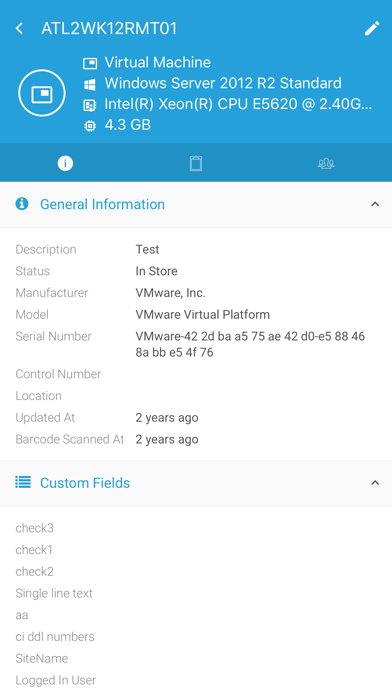Tap the SiteName custom field
Screen dimensions: 392x696
pos(42,659)
